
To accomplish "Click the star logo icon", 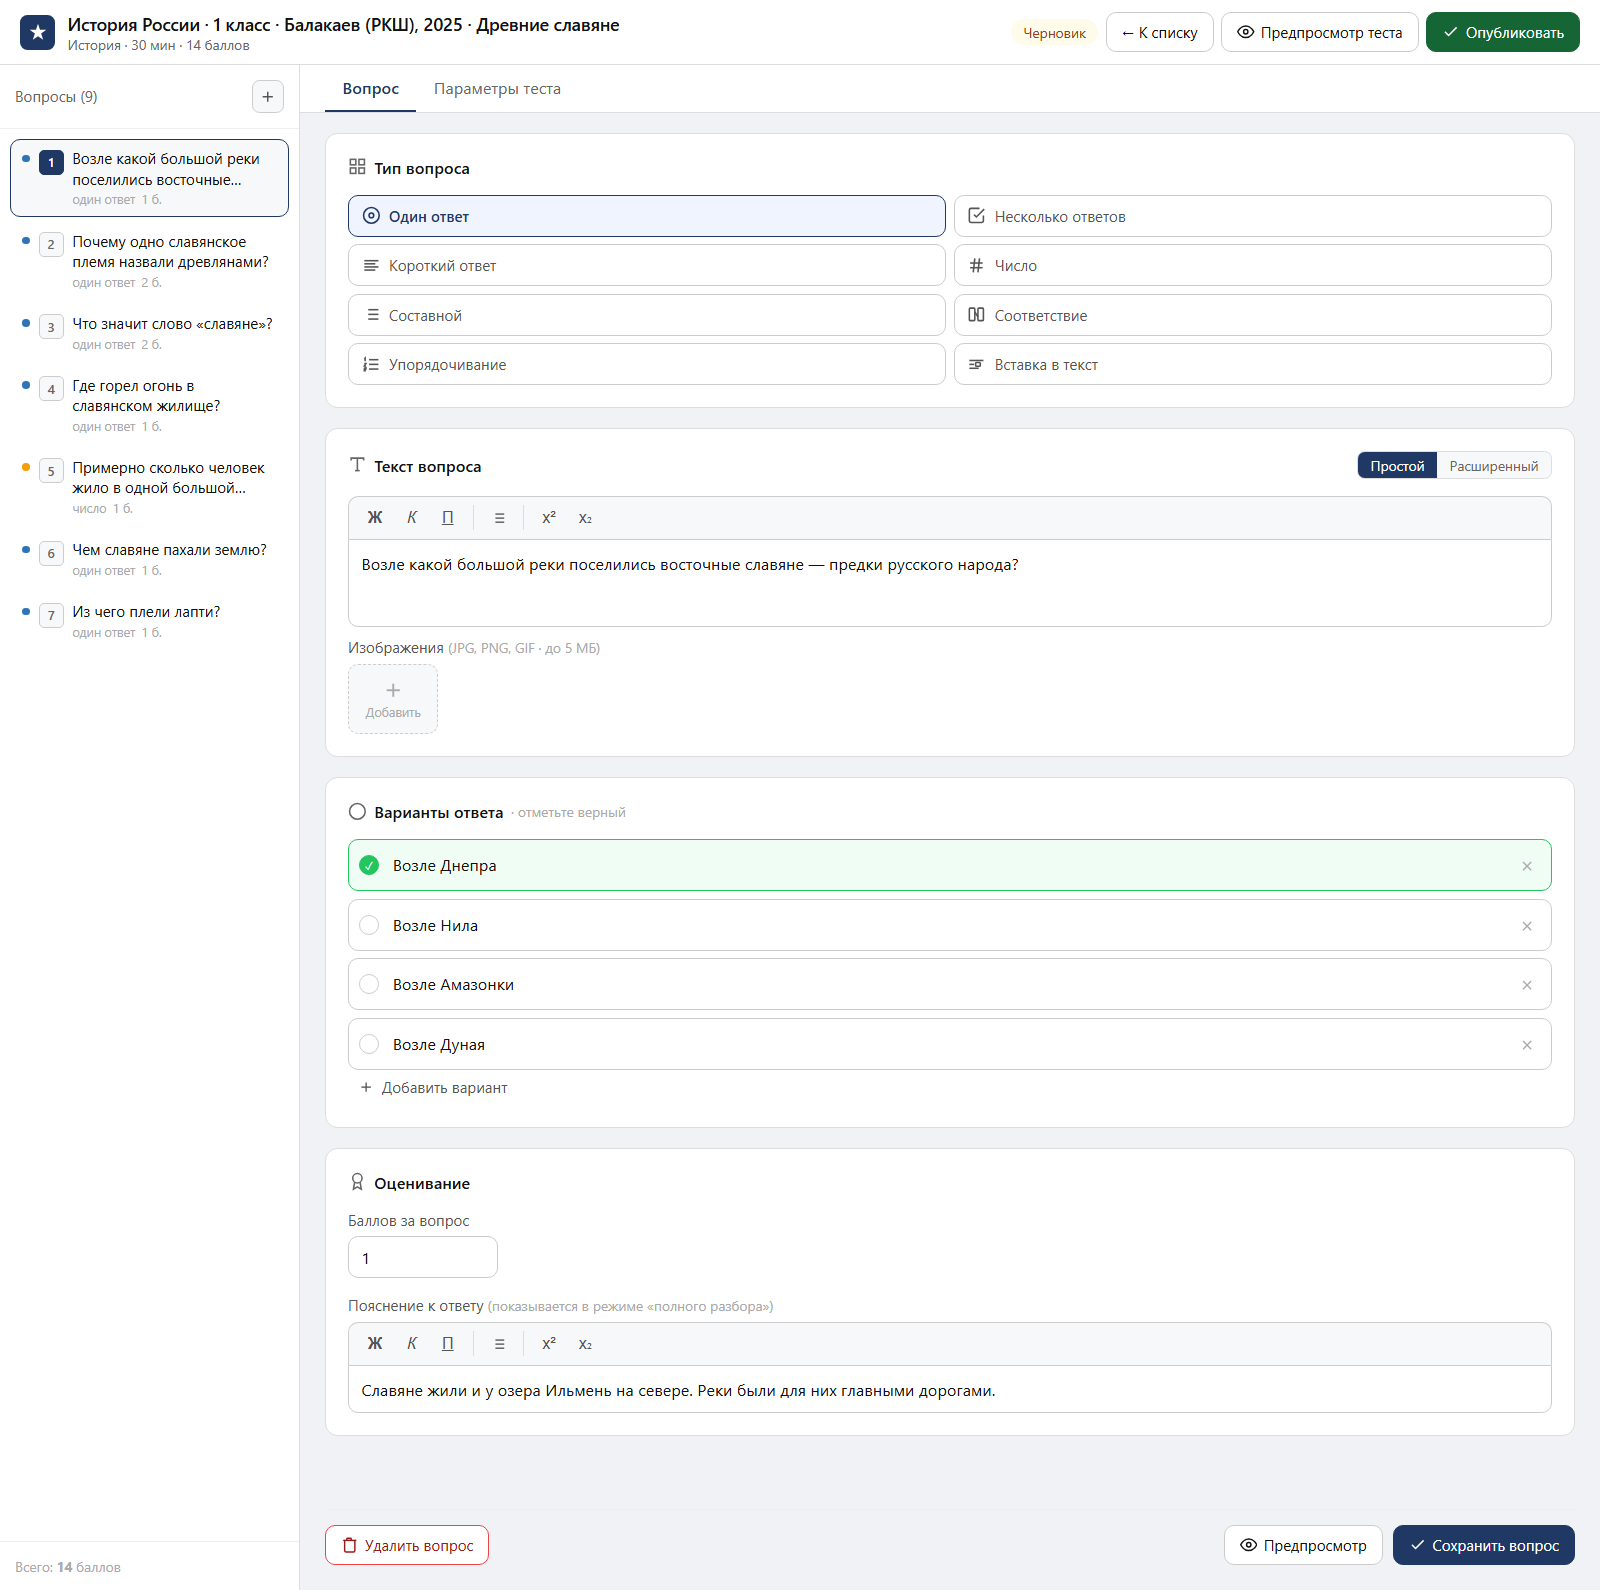I will click(x=38, y=33).
